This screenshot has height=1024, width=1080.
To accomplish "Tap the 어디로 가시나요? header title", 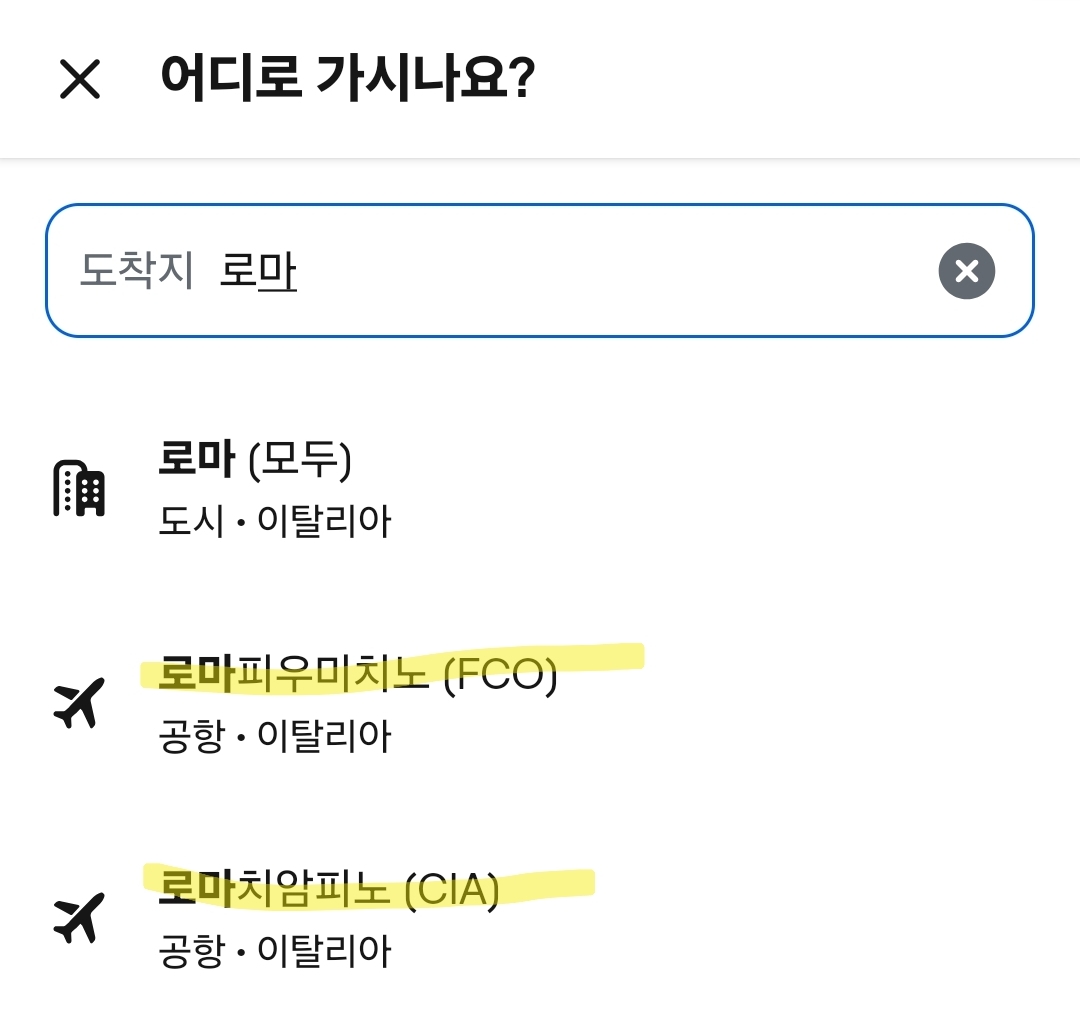I will (348, 78).
